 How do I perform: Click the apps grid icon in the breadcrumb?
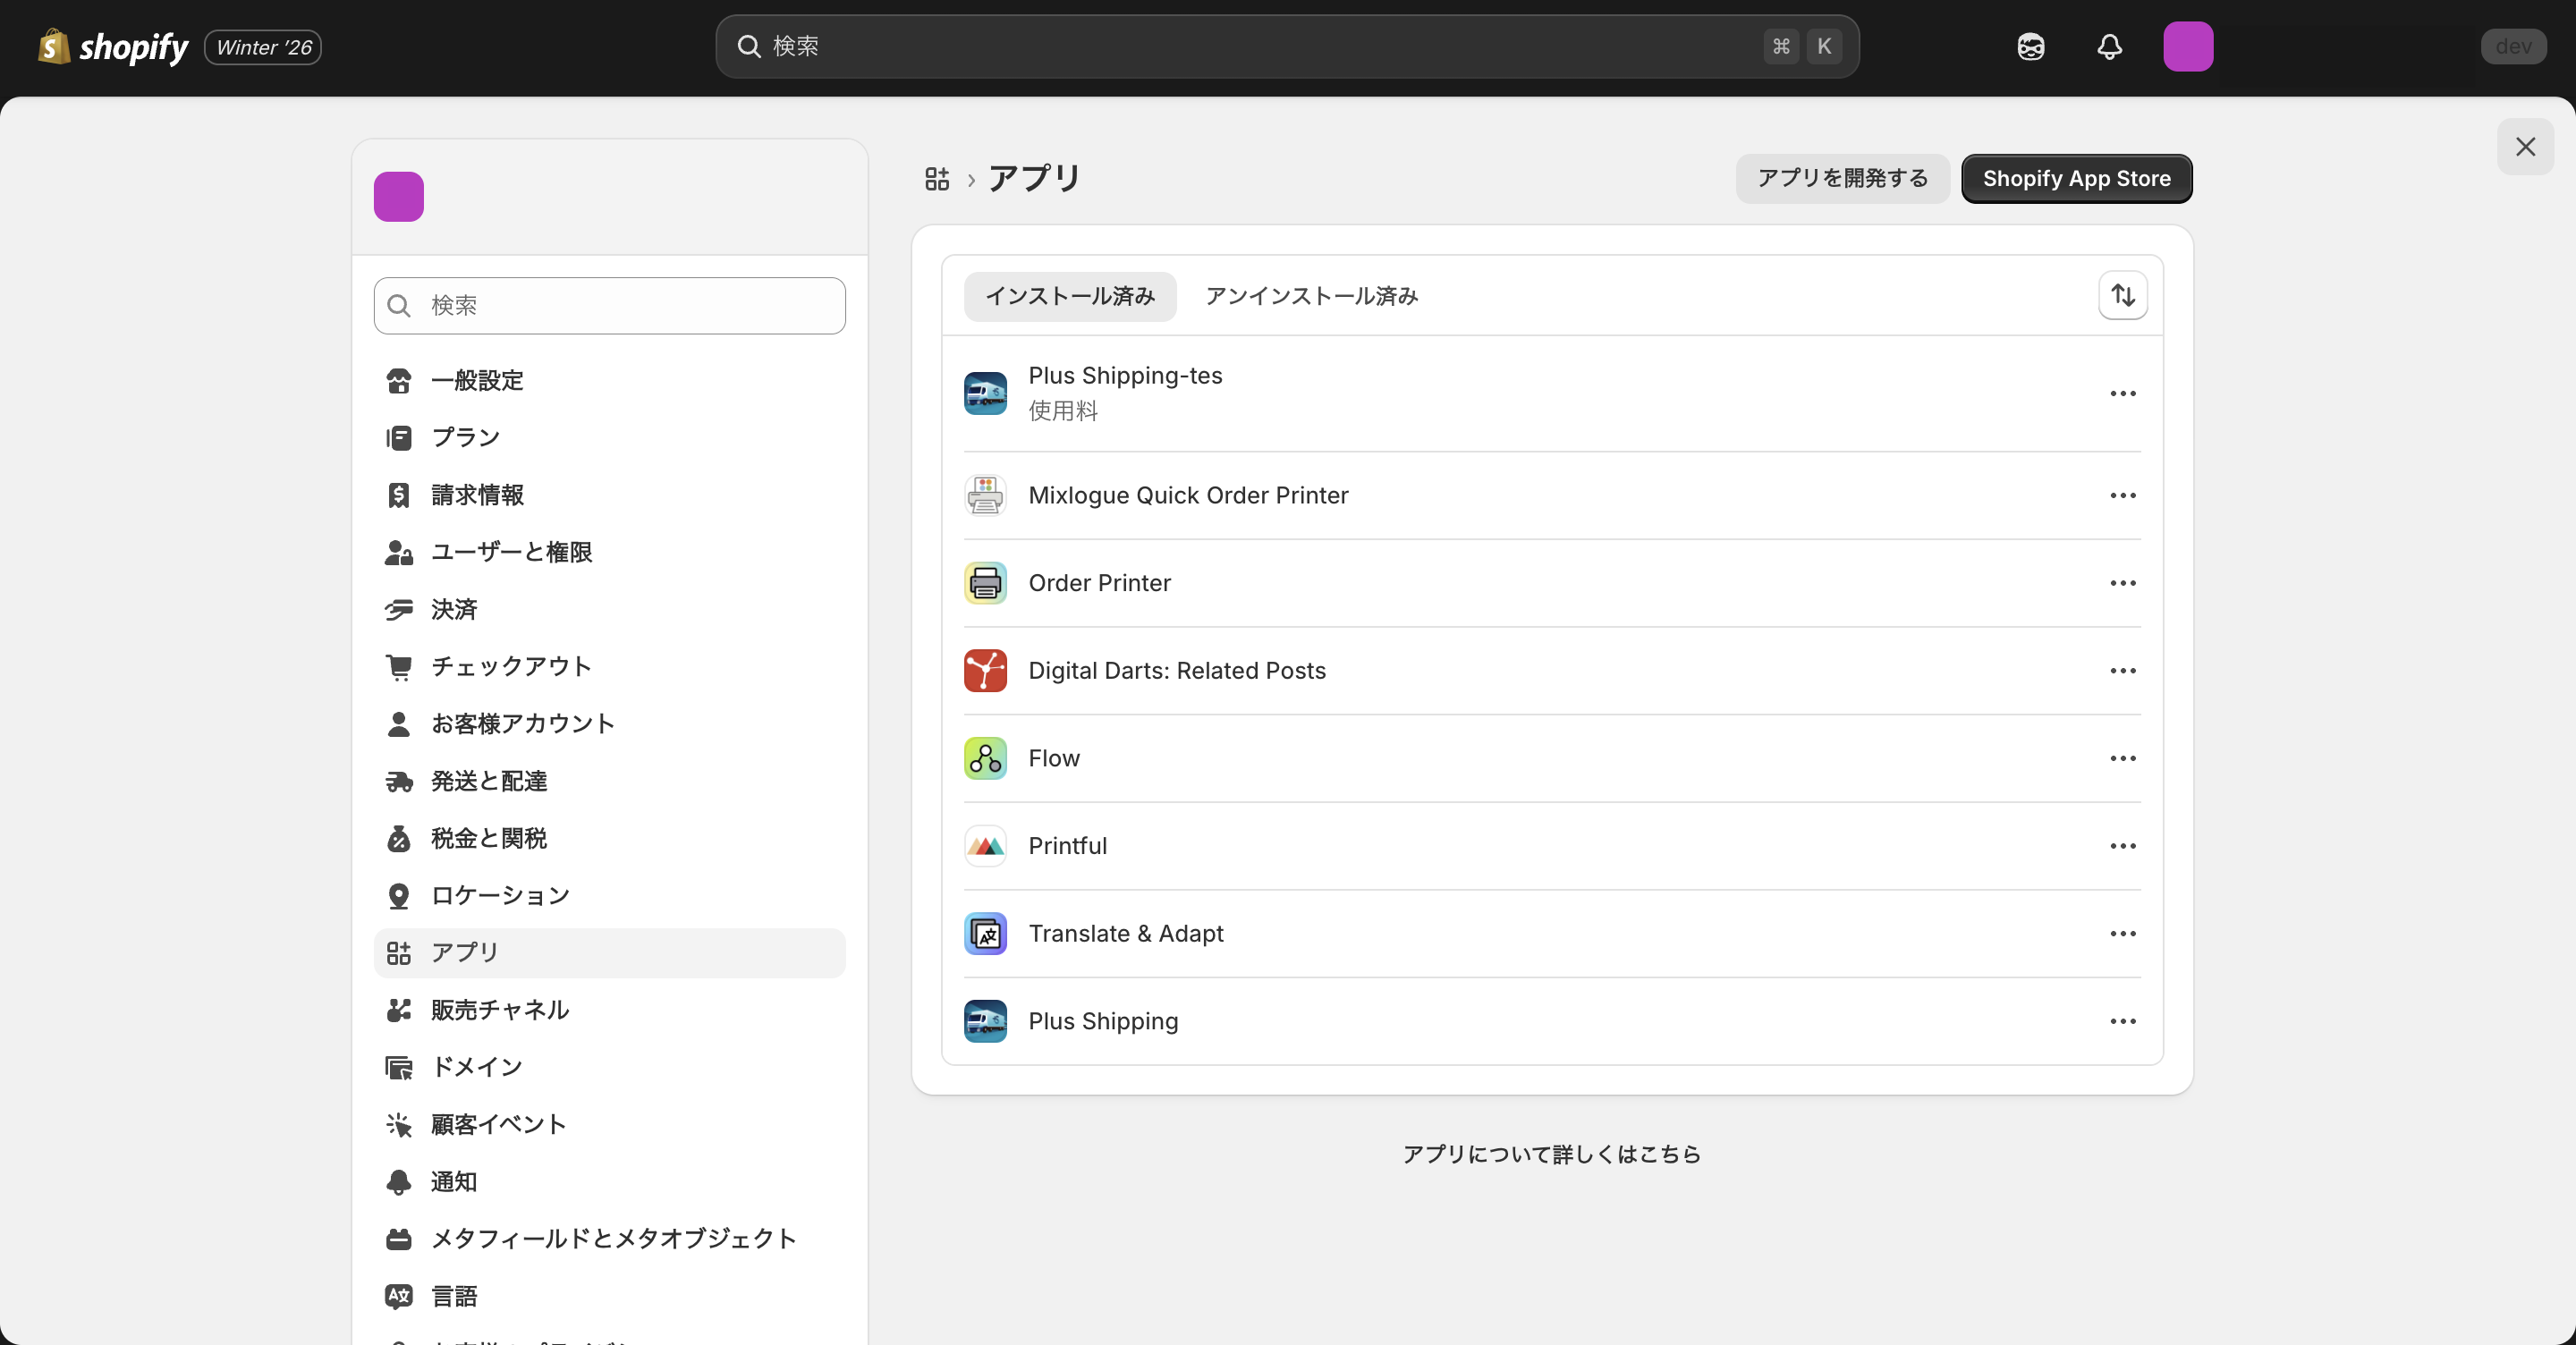937,179
